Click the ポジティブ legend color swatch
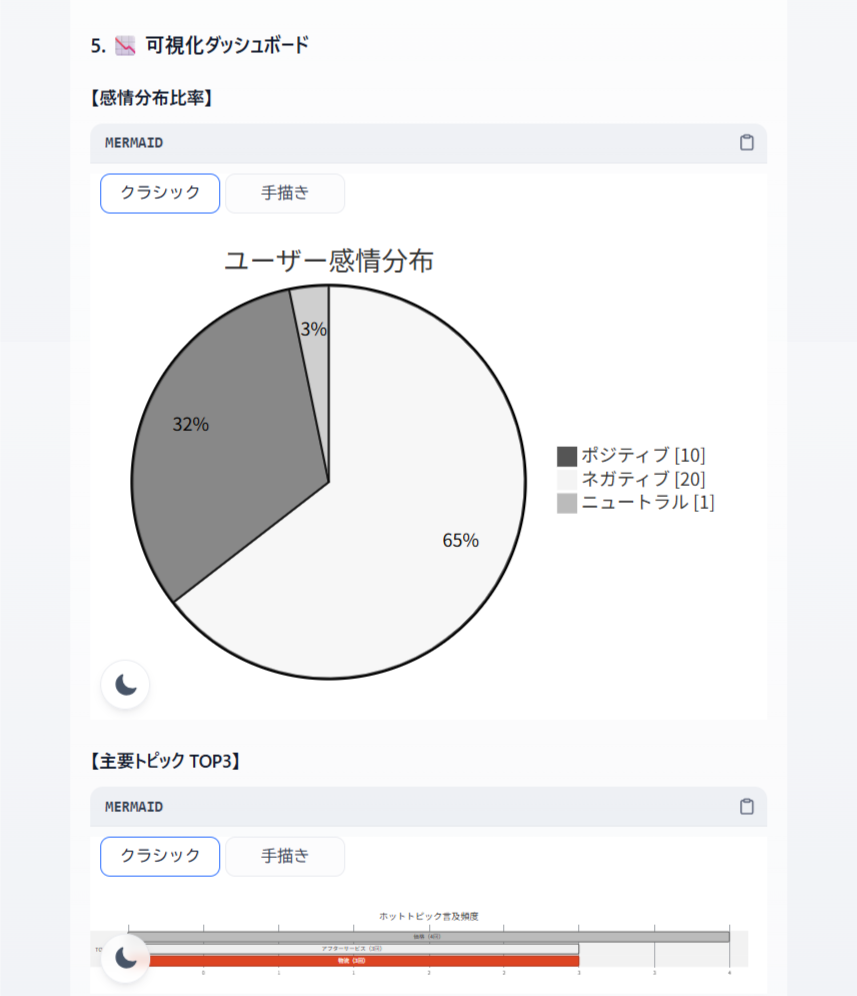This screenshot has height=996, width=857. pos(567,456)
